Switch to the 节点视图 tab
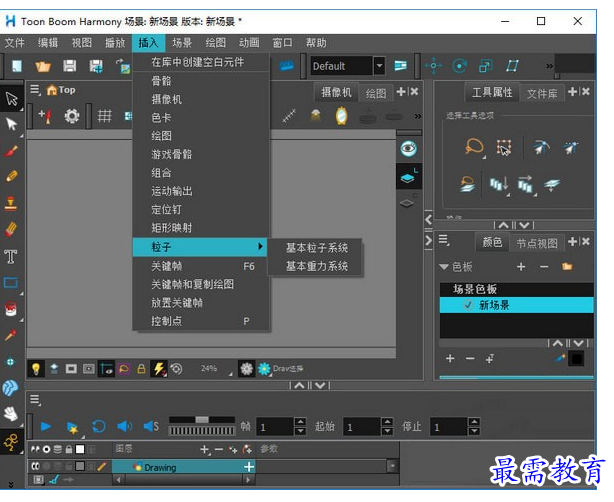Screen dimensions: 614x502 pyautogui.click(x=537, y=243)
